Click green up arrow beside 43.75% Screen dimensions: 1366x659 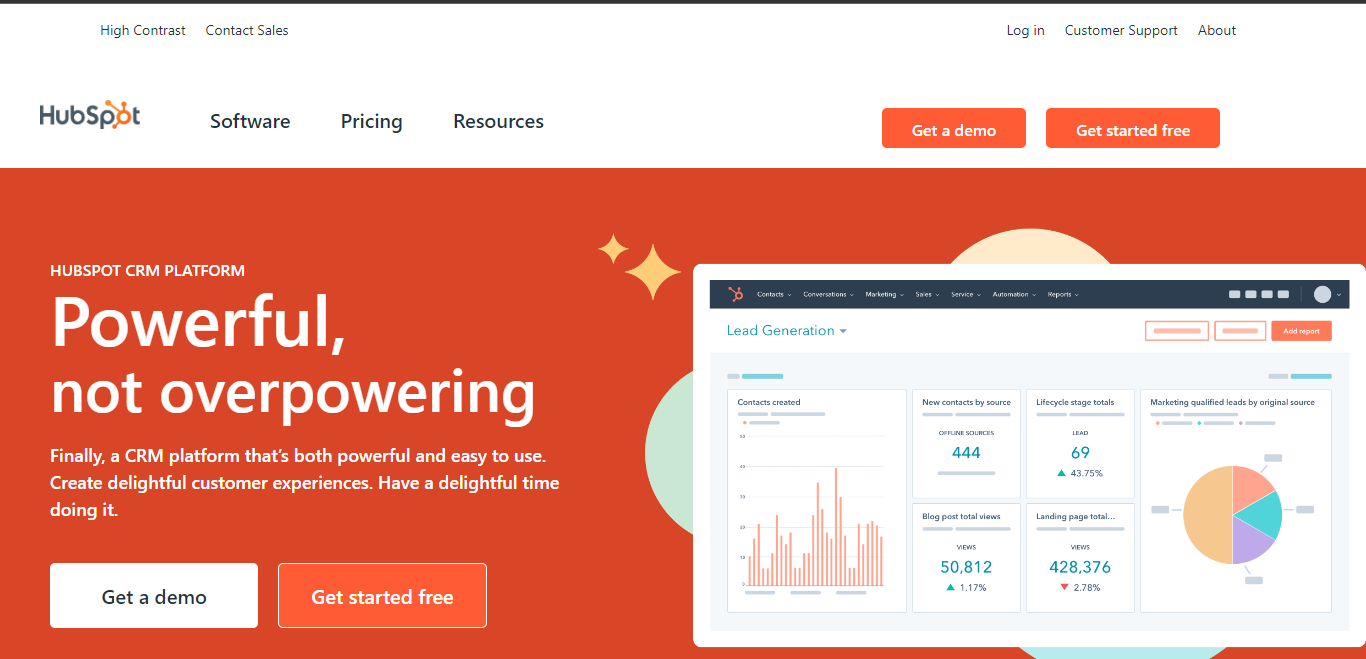pyautogui.click(x=1061, y=473)
